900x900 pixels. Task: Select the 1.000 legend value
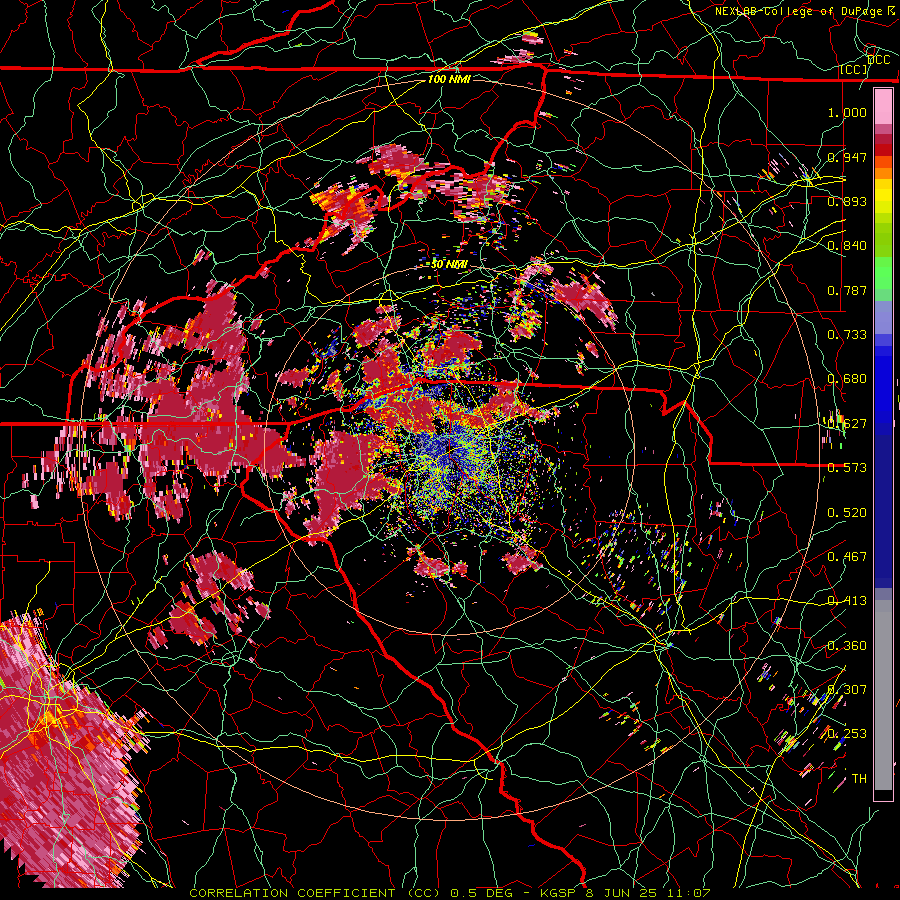[x=847, y=112]
